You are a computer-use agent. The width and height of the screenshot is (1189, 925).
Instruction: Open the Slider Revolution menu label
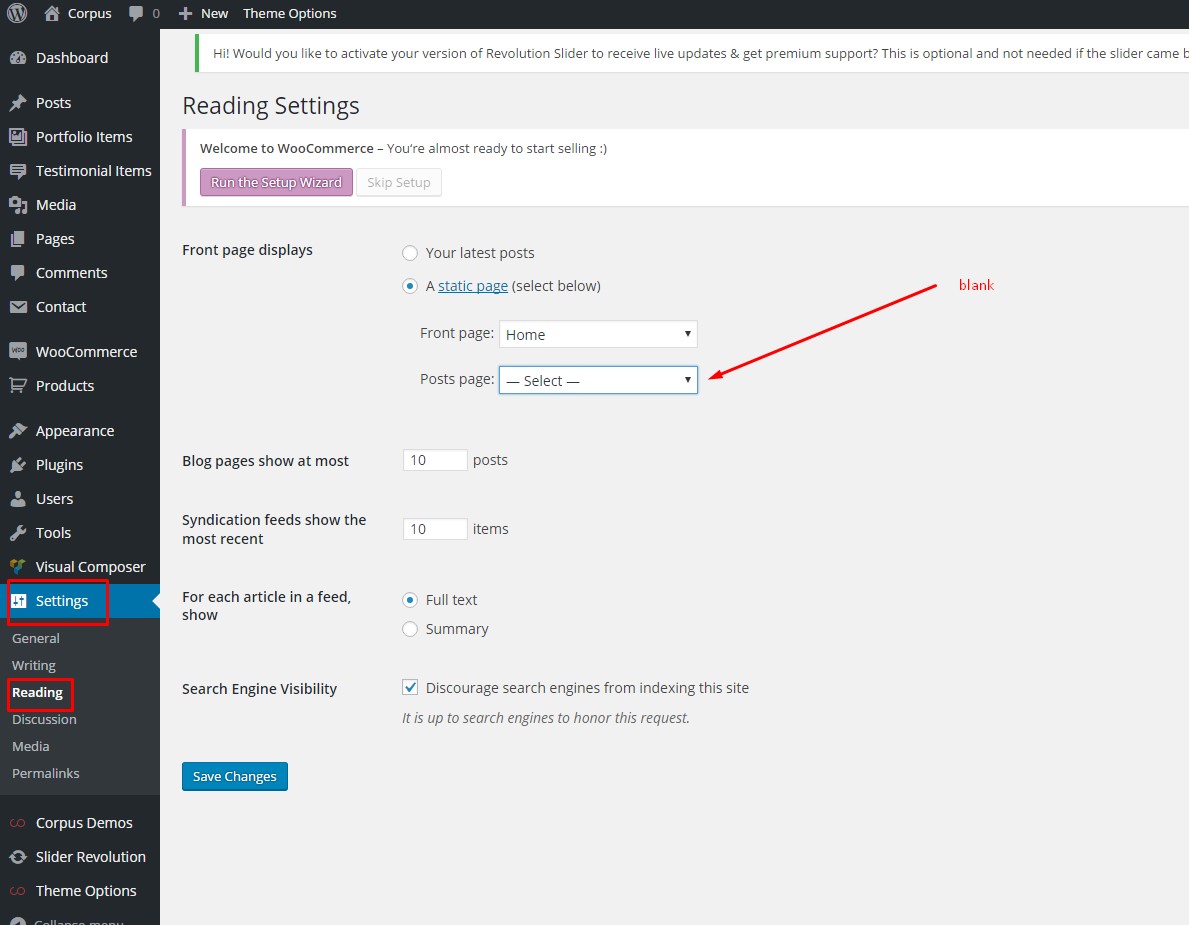pos(91,857)
